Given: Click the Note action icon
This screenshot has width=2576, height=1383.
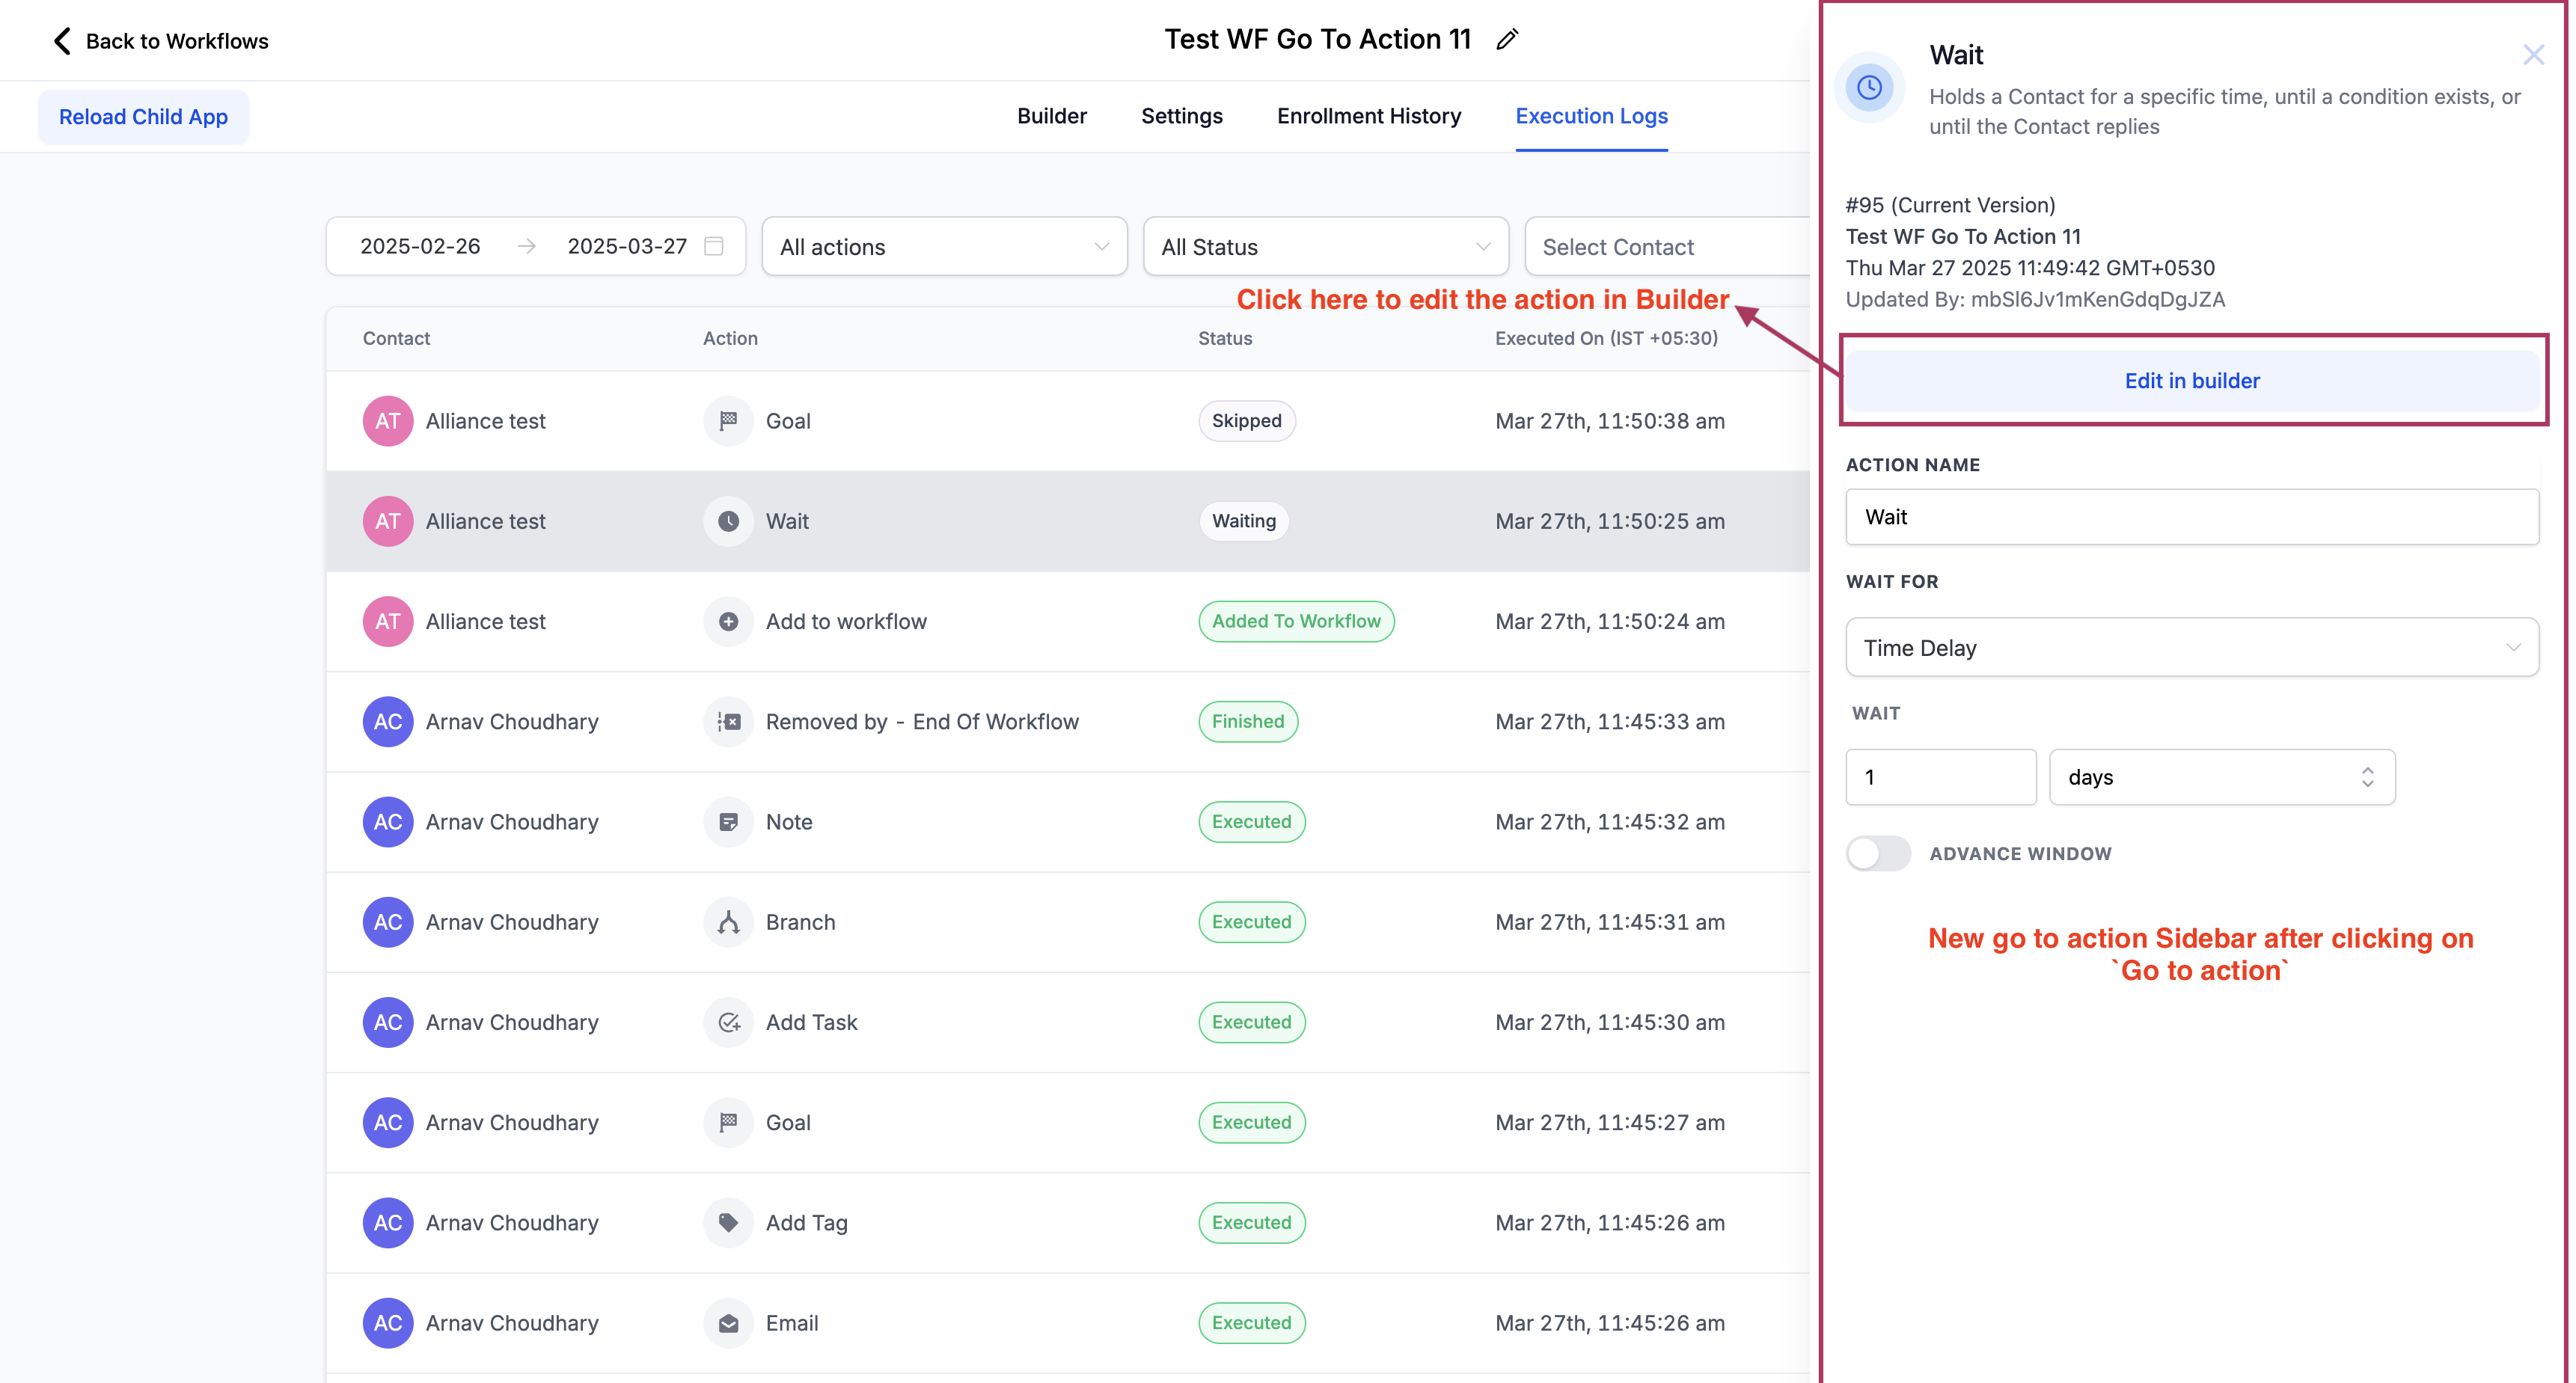Looking at the screenshot, I should (728, 822).
